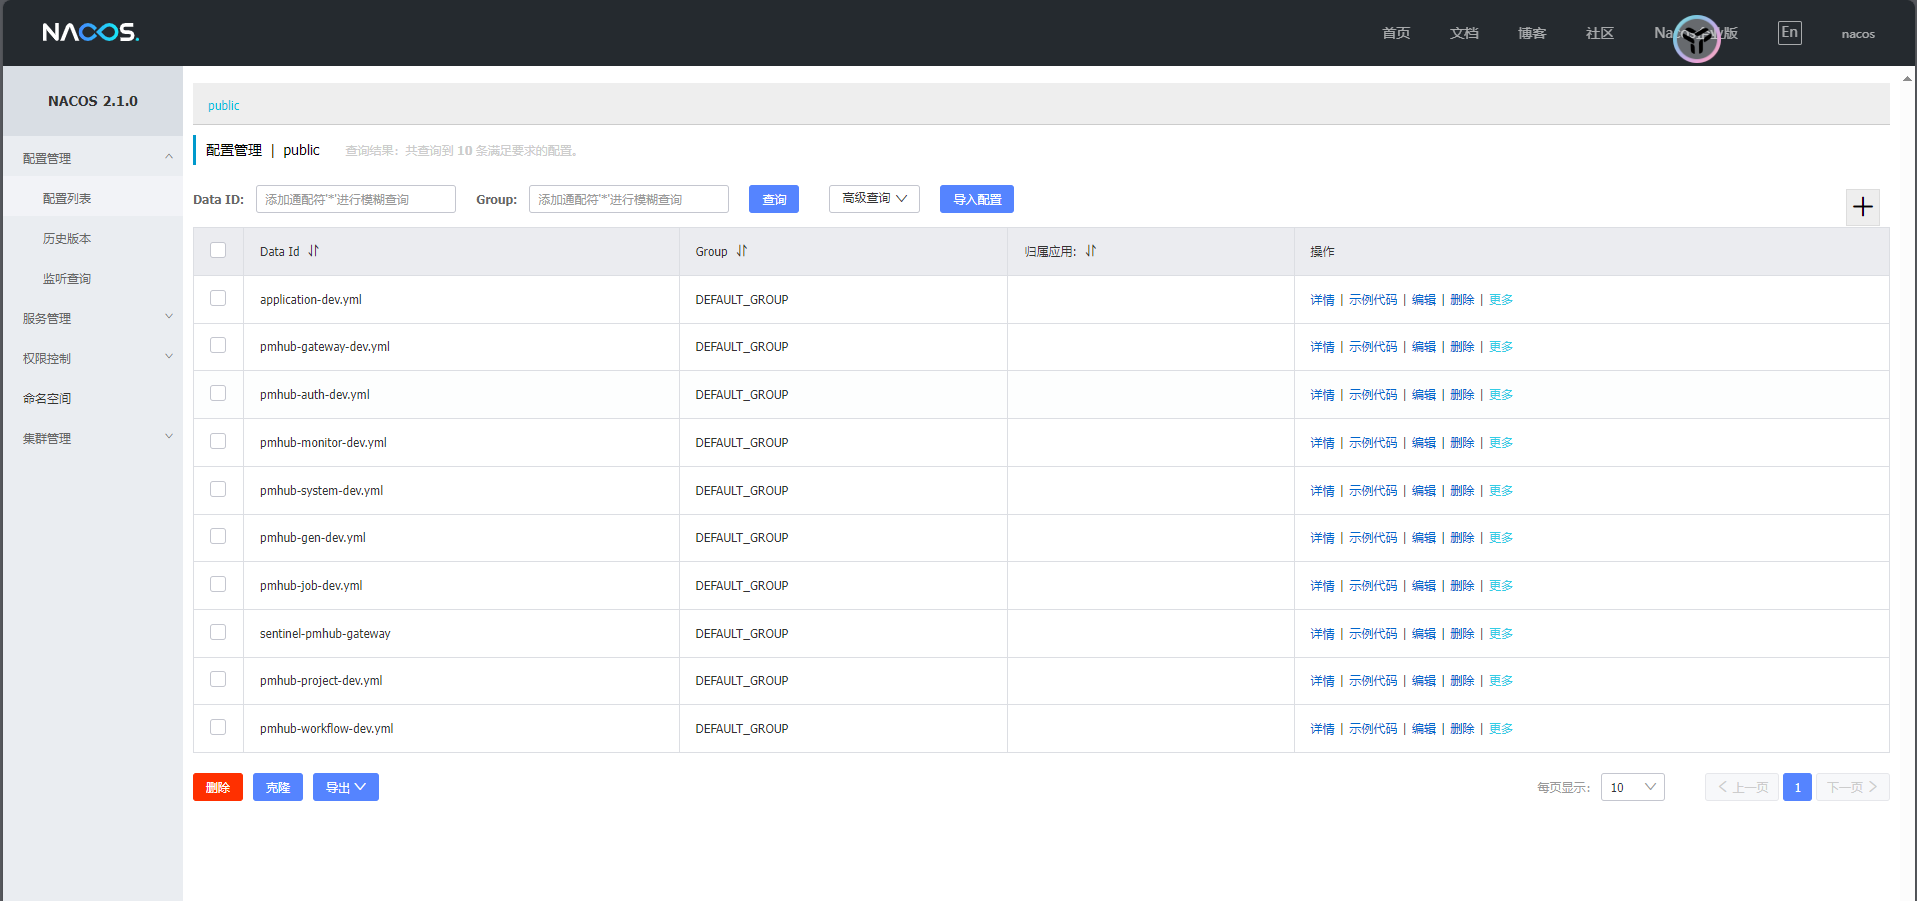The height and width of the screenshot is (901, 1917).
Task: Open 示例代码 for pmhub-project-dev.yml
Action: coord(1373,681)
